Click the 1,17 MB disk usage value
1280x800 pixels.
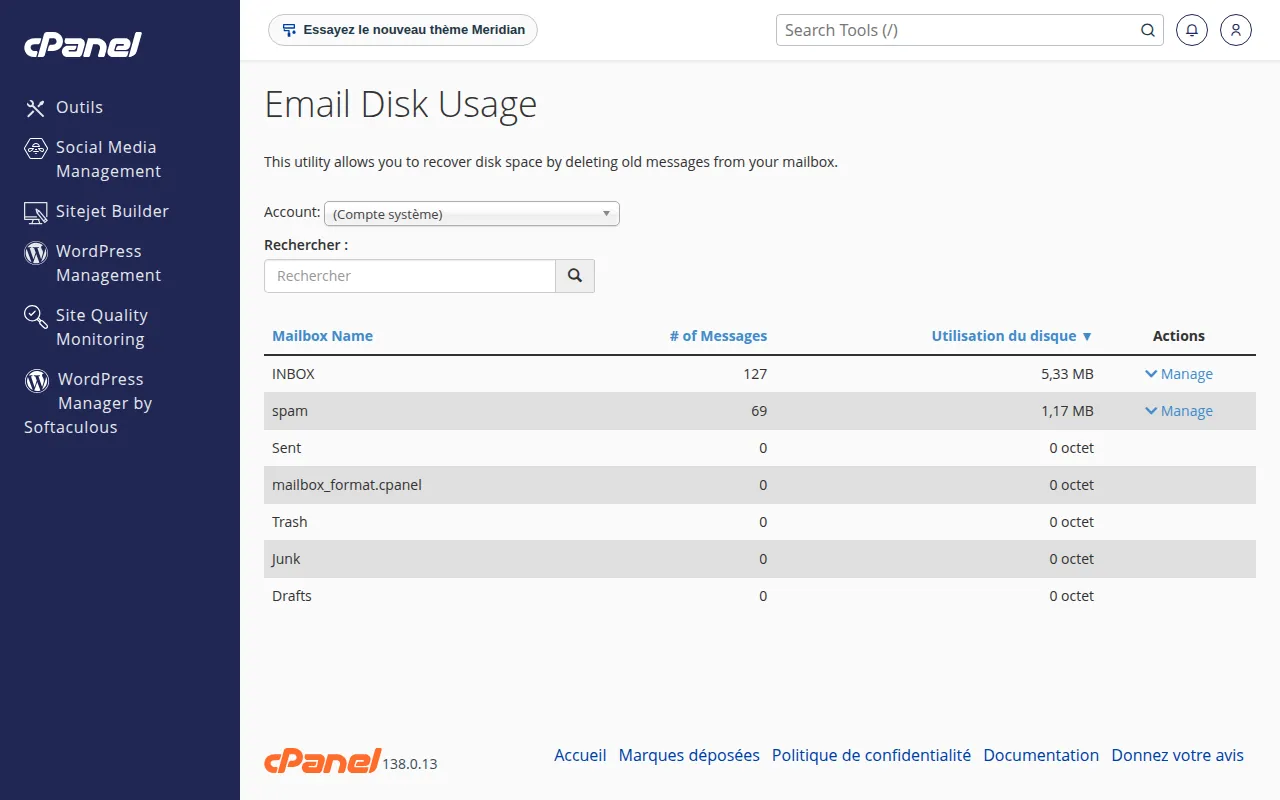[1067, 411]
